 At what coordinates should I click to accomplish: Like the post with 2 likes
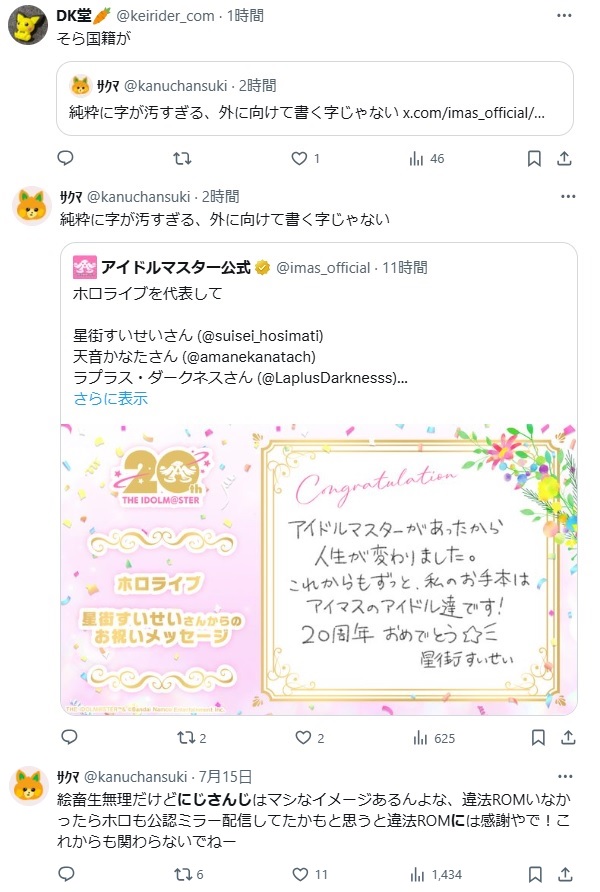tap(309, 738)
